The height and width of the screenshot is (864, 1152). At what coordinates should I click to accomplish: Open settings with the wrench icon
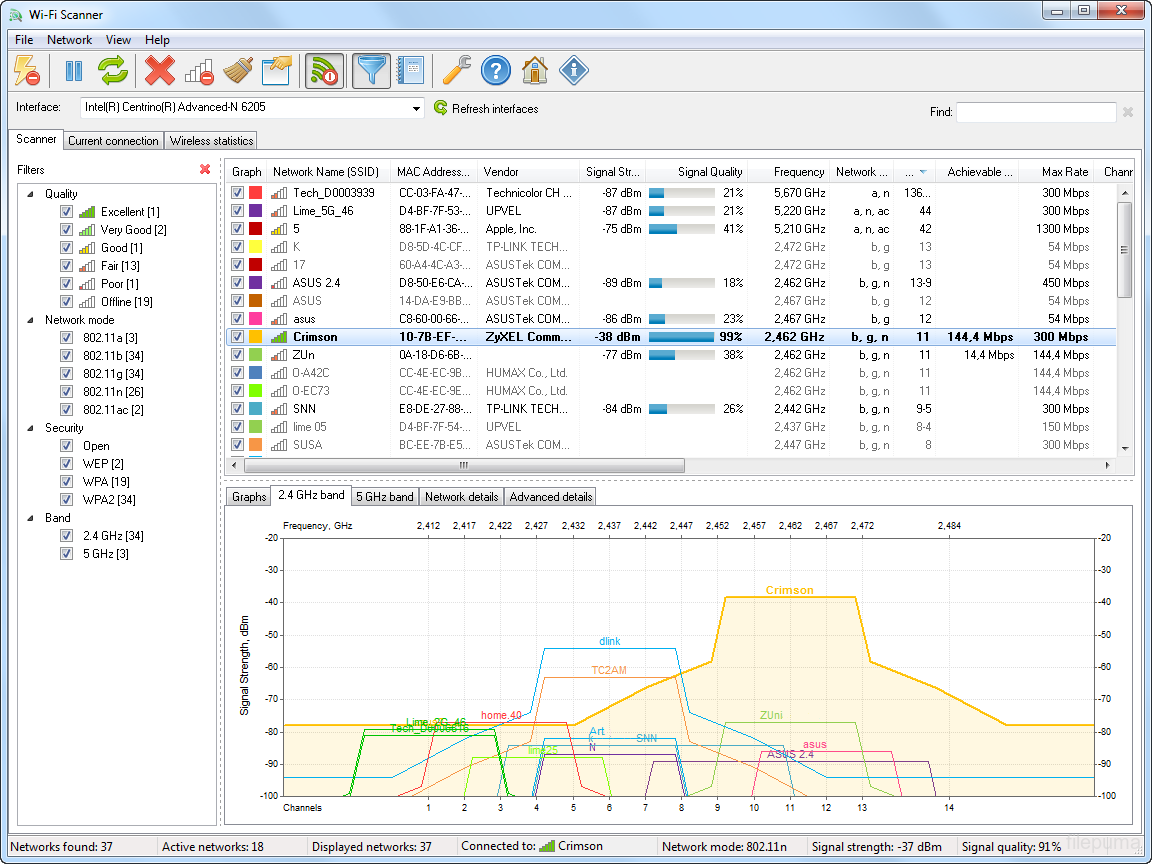457,70
